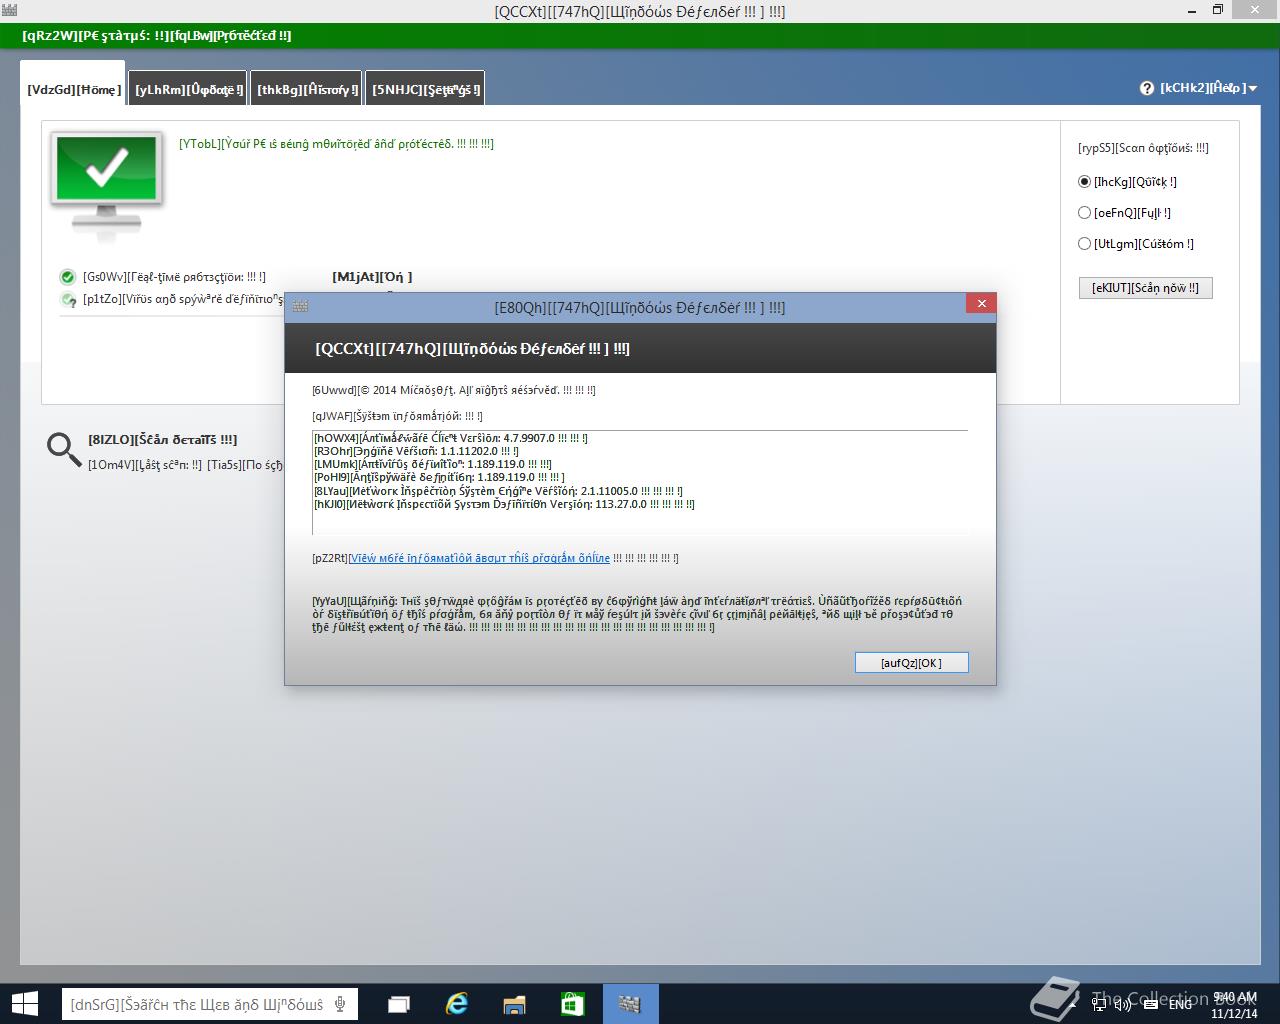Select the Quick scan option
The image size is (1280, 1024).
[x=1084, y=182]
